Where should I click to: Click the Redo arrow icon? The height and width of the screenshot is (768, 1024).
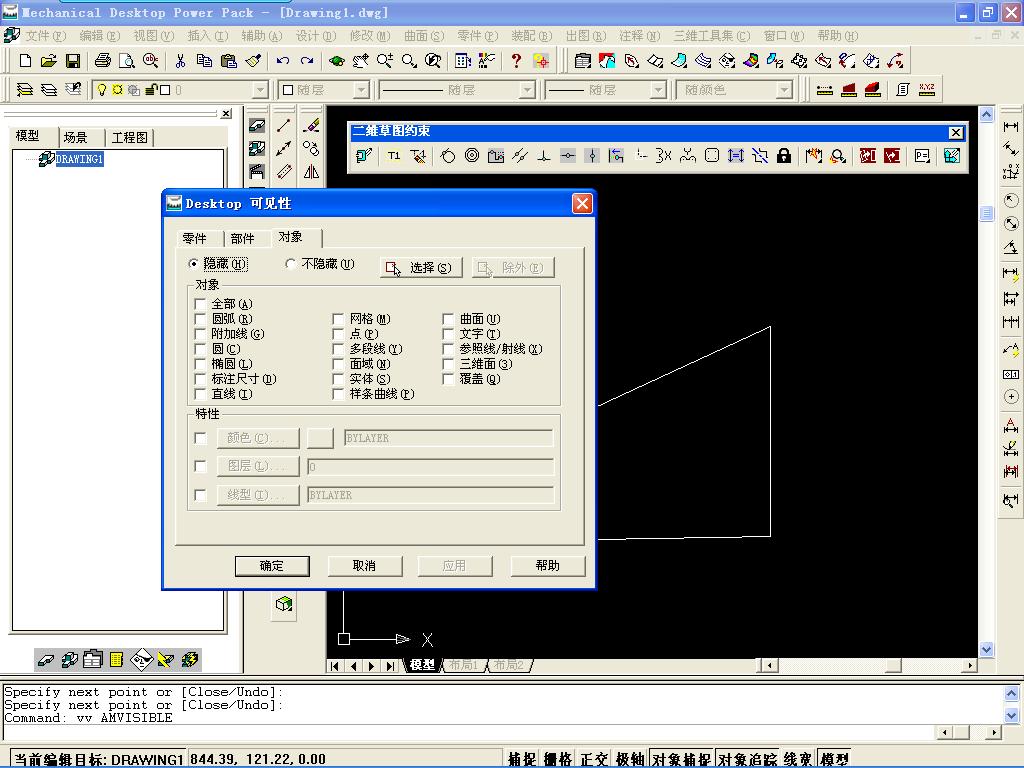pos(307,61)
